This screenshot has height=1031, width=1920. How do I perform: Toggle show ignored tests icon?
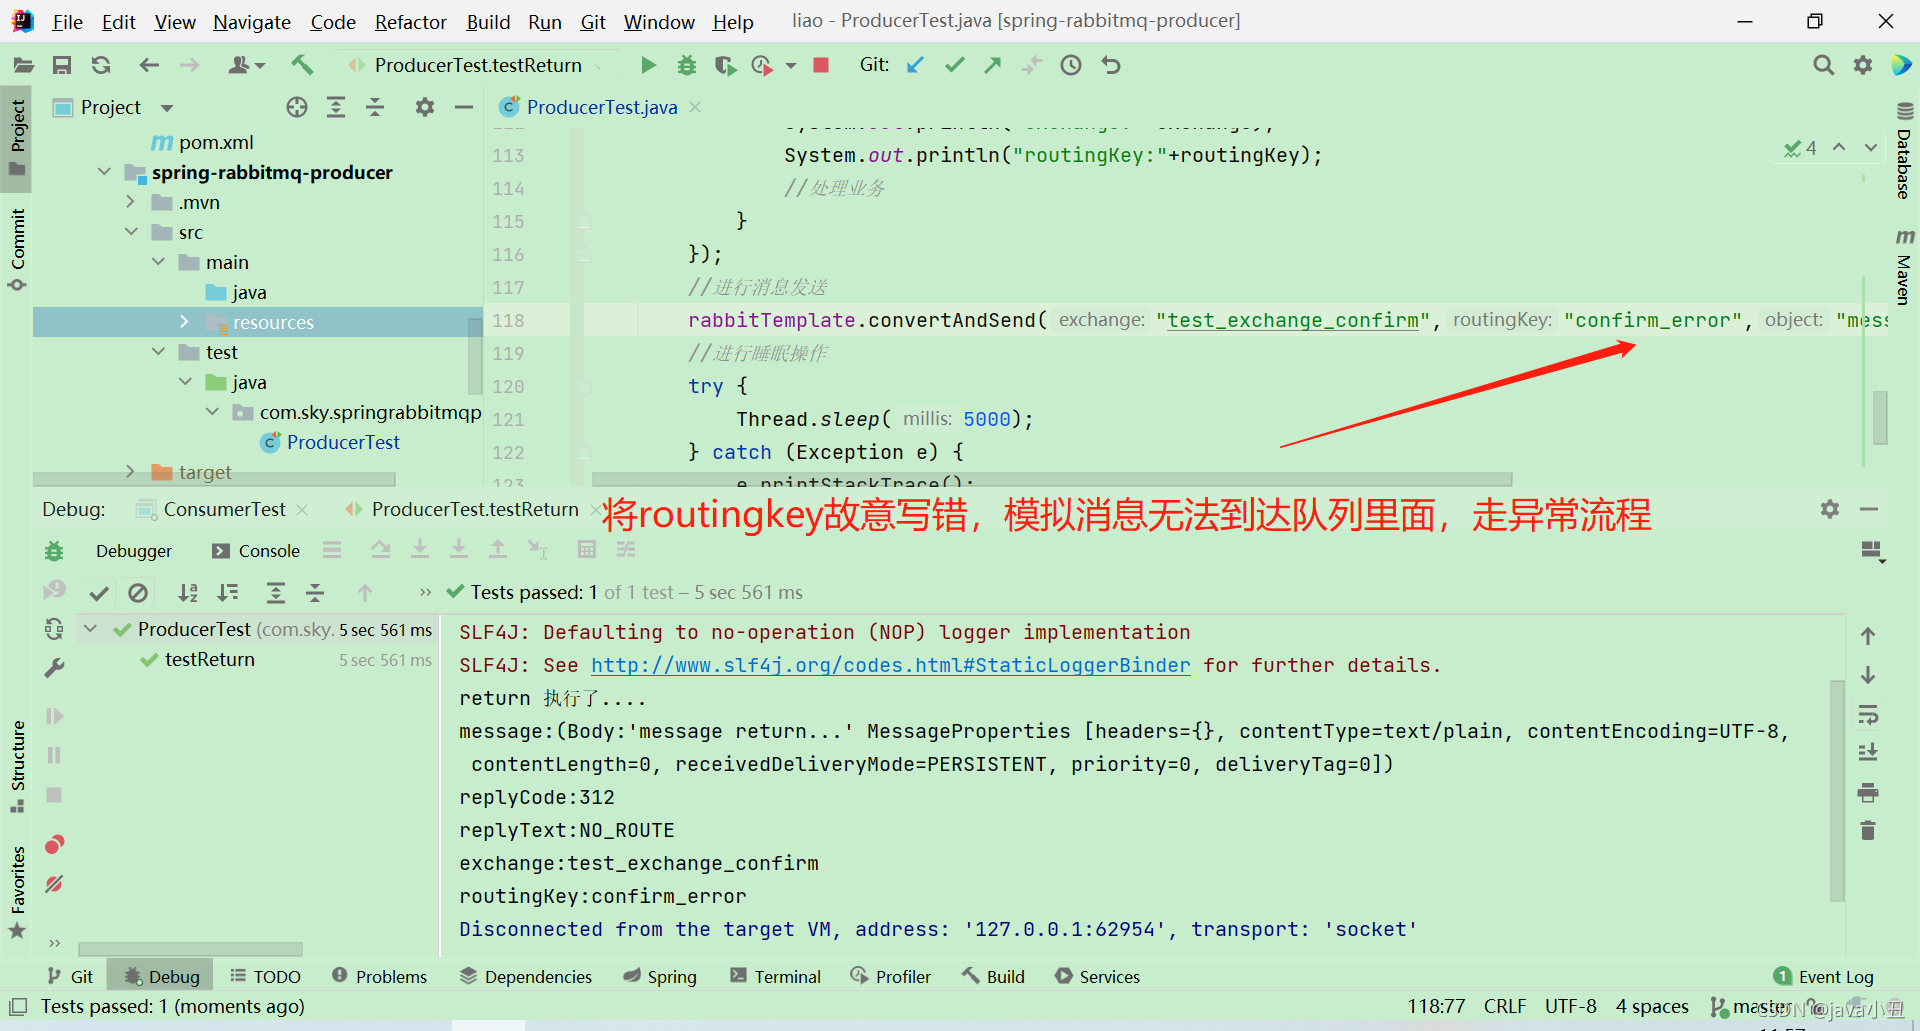click(x=138, y=593)
